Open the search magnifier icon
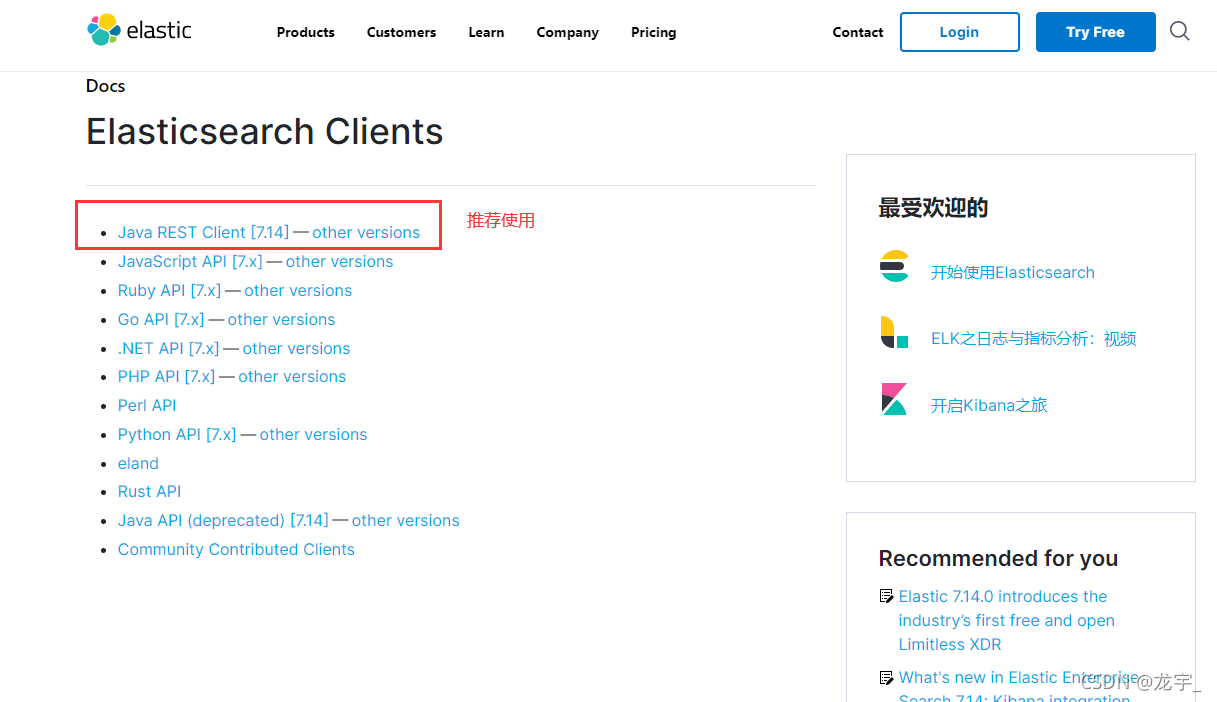 1180,32
